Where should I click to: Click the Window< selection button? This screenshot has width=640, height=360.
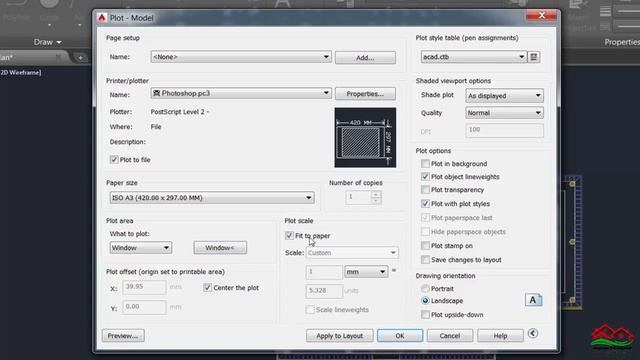click(220, 248)
